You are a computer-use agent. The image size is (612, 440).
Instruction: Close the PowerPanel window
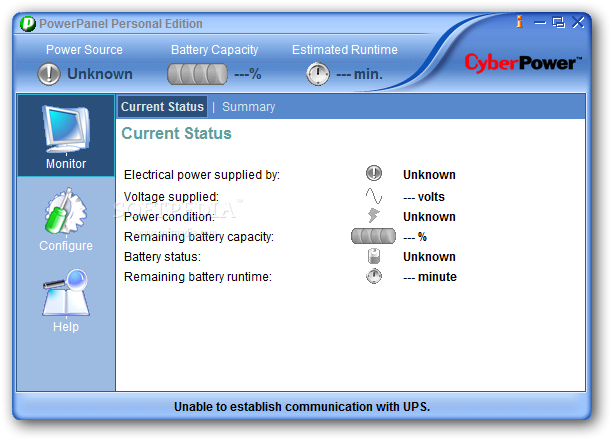[578, 22]
